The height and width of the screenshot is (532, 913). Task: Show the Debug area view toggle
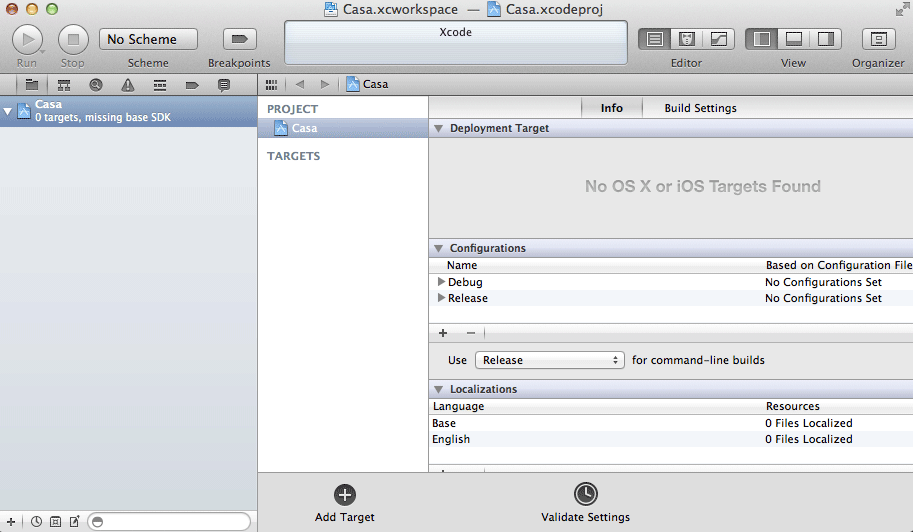pyautogui.click(x=794, y=39)
